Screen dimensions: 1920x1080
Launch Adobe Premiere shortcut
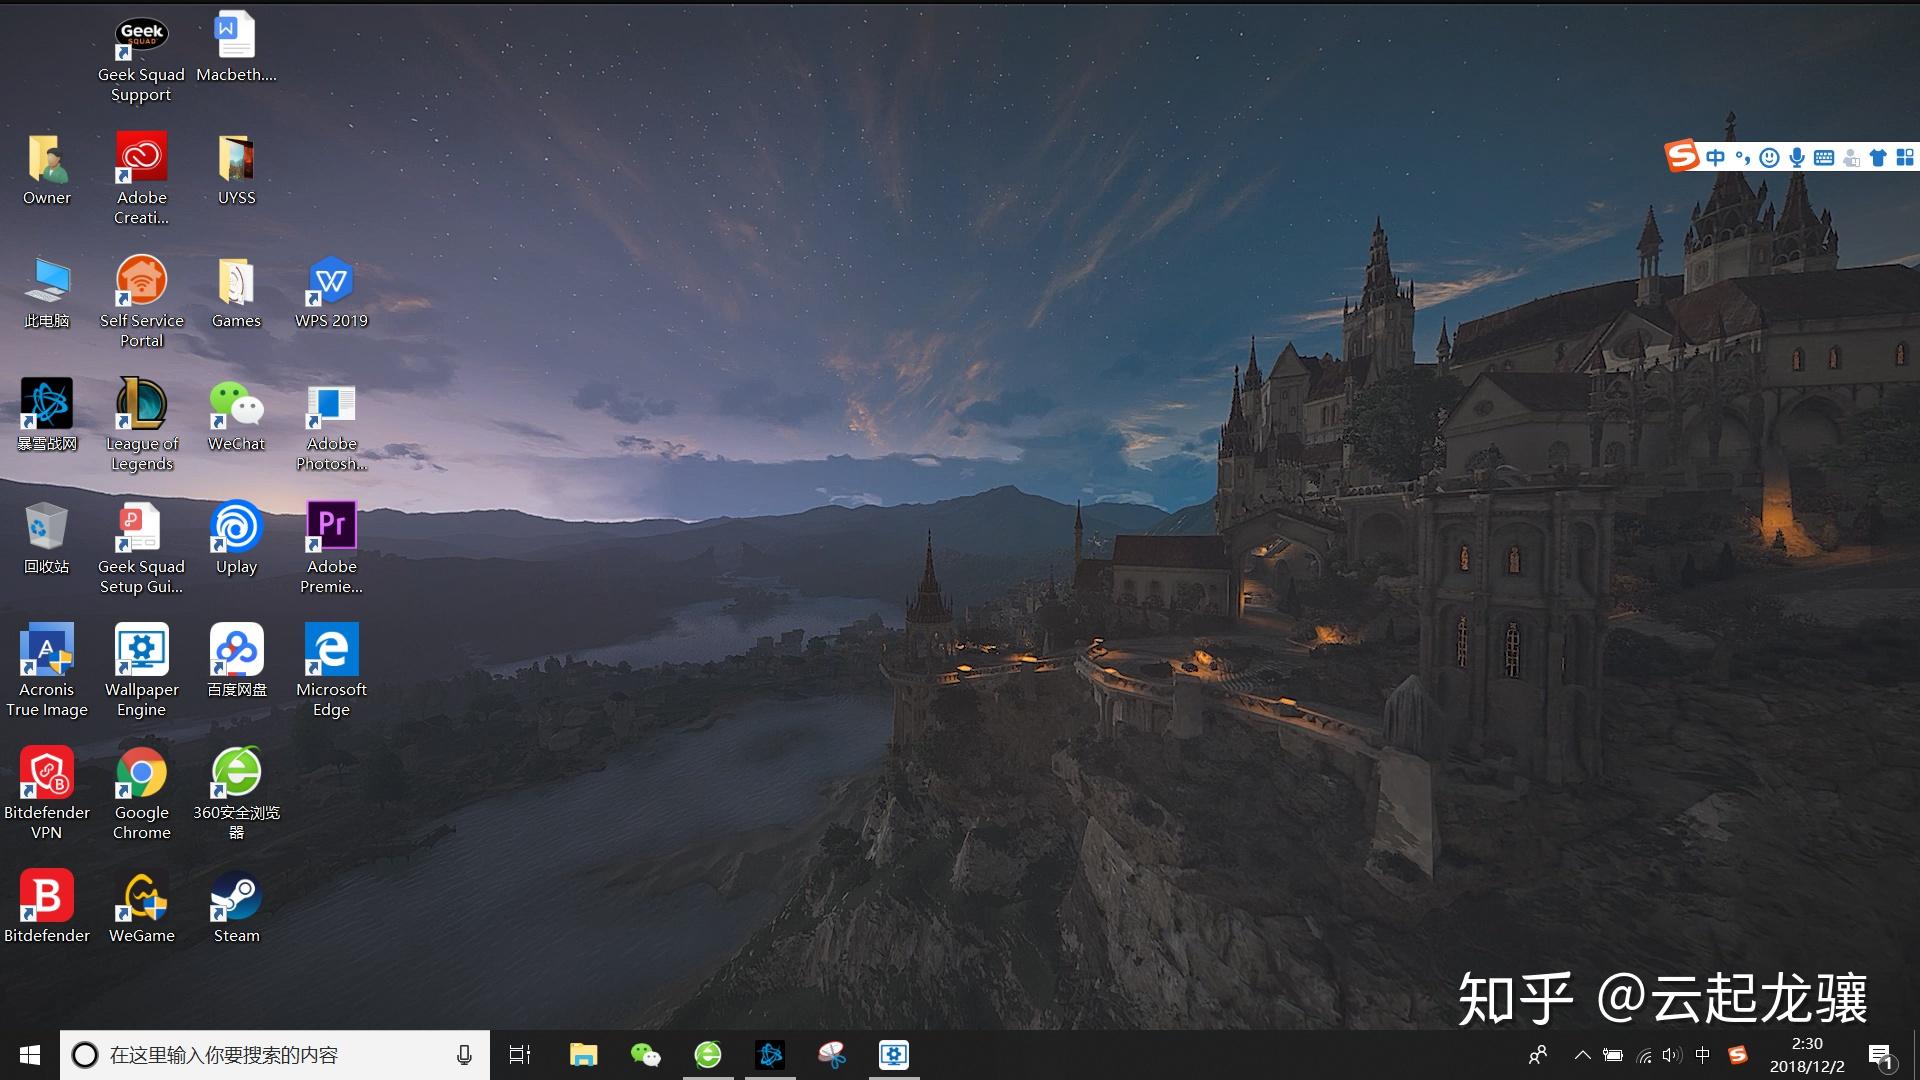coord(331,550)
